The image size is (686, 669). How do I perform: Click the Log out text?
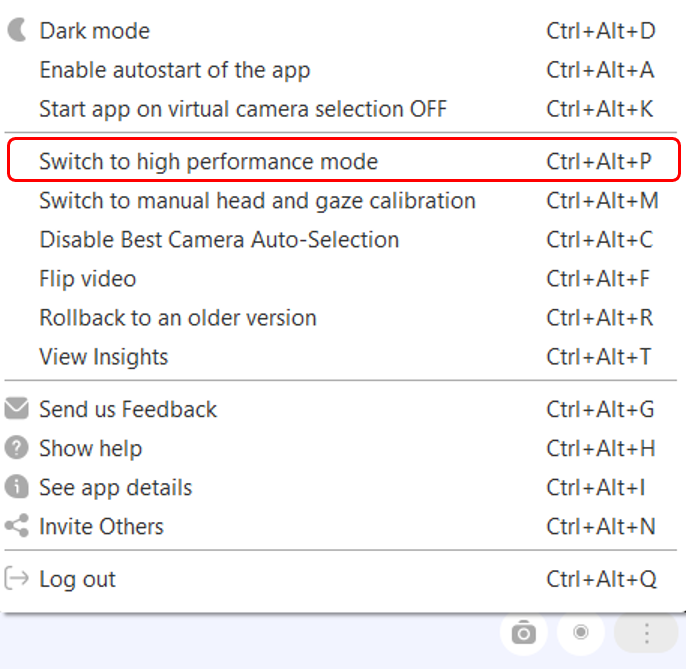pyautogui.click(x=77, y=579)
